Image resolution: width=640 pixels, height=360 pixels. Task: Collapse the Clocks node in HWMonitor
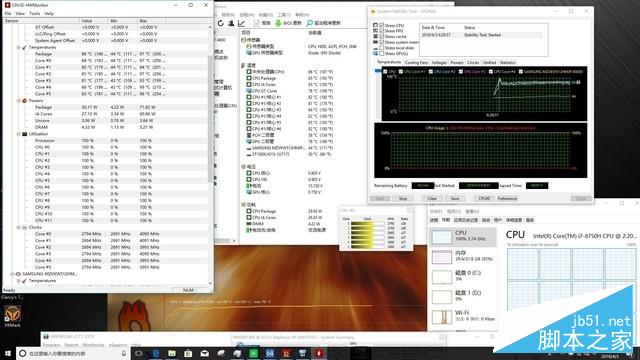[x=18, y=227]
